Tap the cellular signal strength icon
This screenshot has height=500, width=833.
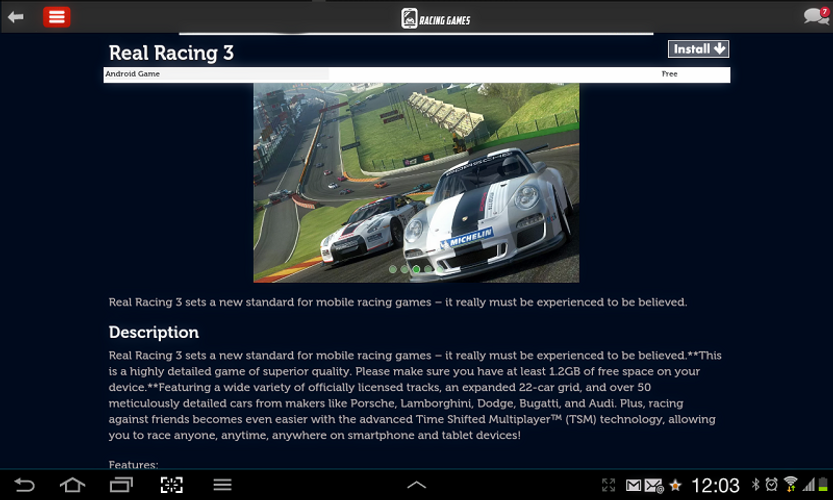809,485
